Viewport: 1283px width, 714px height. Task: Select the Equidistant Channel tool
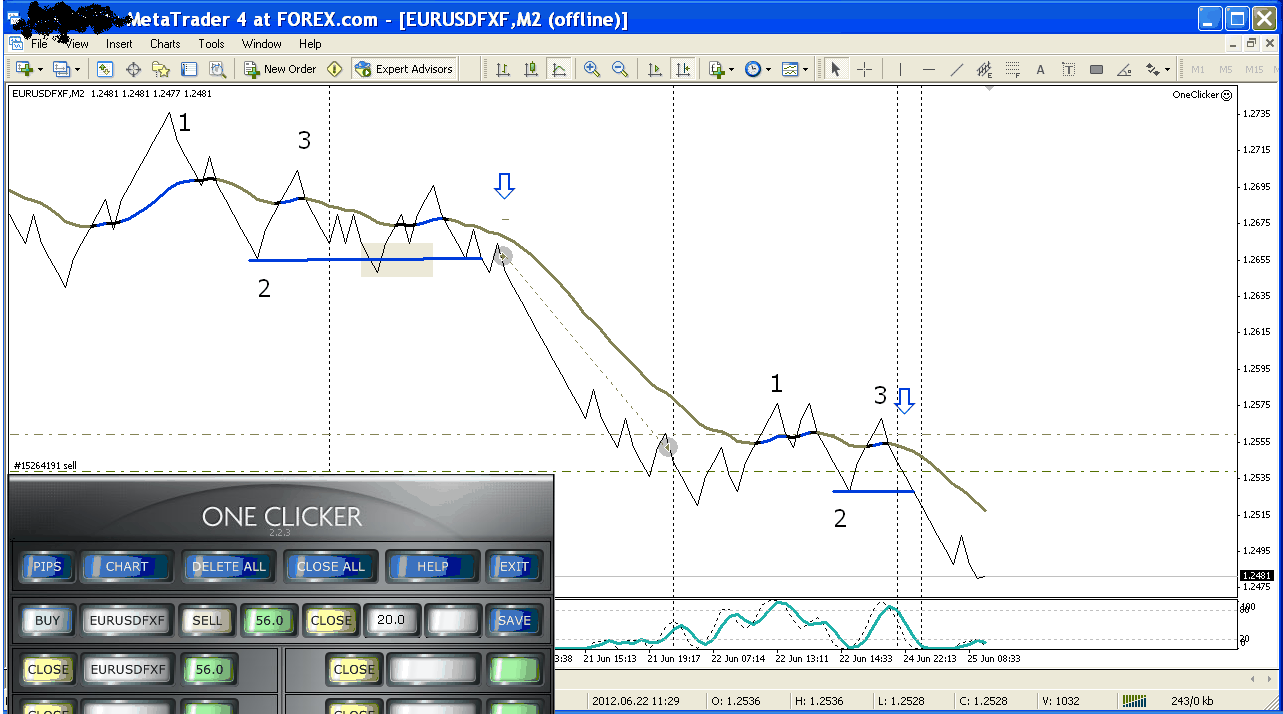[984, 69]
